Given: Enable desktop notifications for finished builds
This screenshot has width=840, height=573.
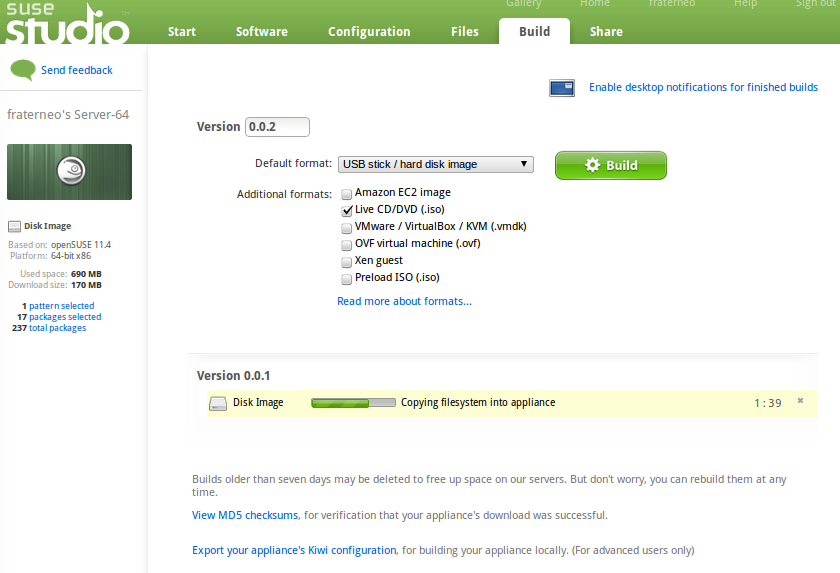Looking at the screenshot, I should [703, 87].
